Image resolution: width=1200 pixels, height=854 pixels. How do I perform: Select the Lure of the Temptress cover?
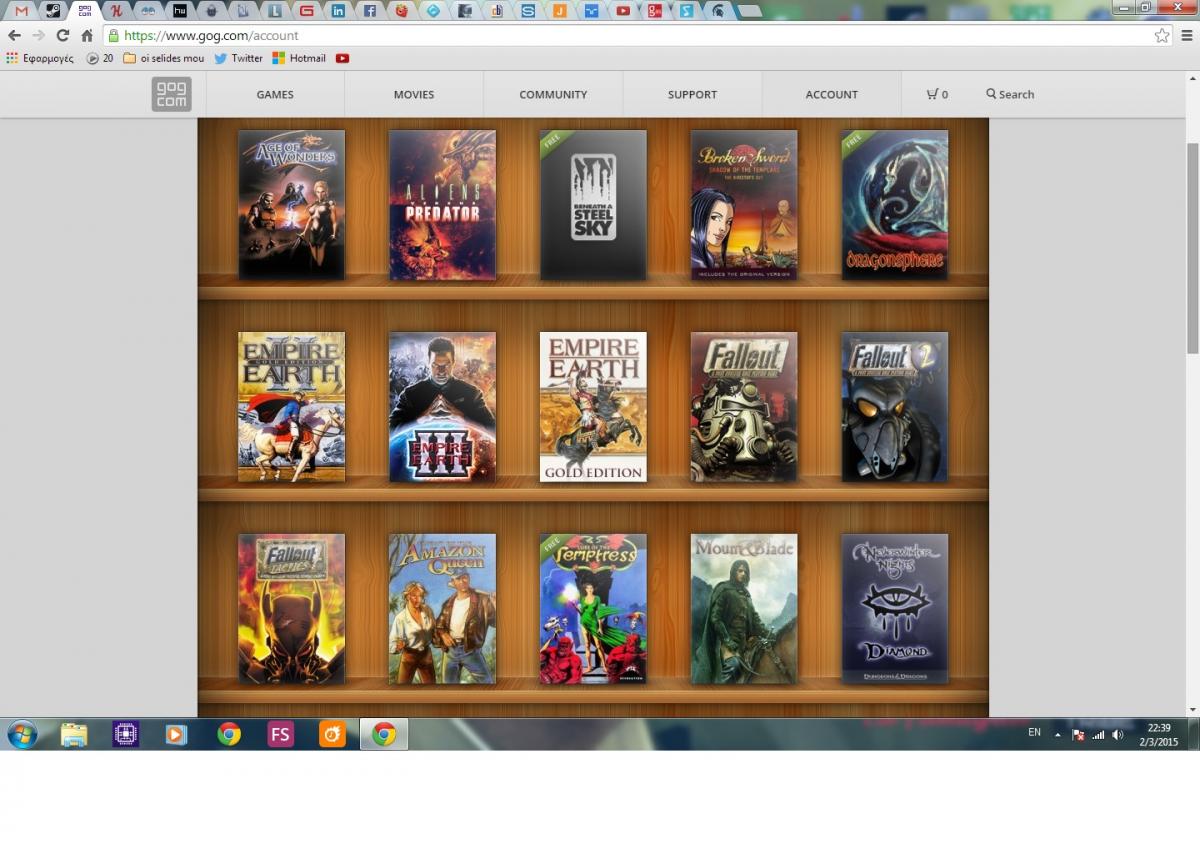click(x=593, y=609)
